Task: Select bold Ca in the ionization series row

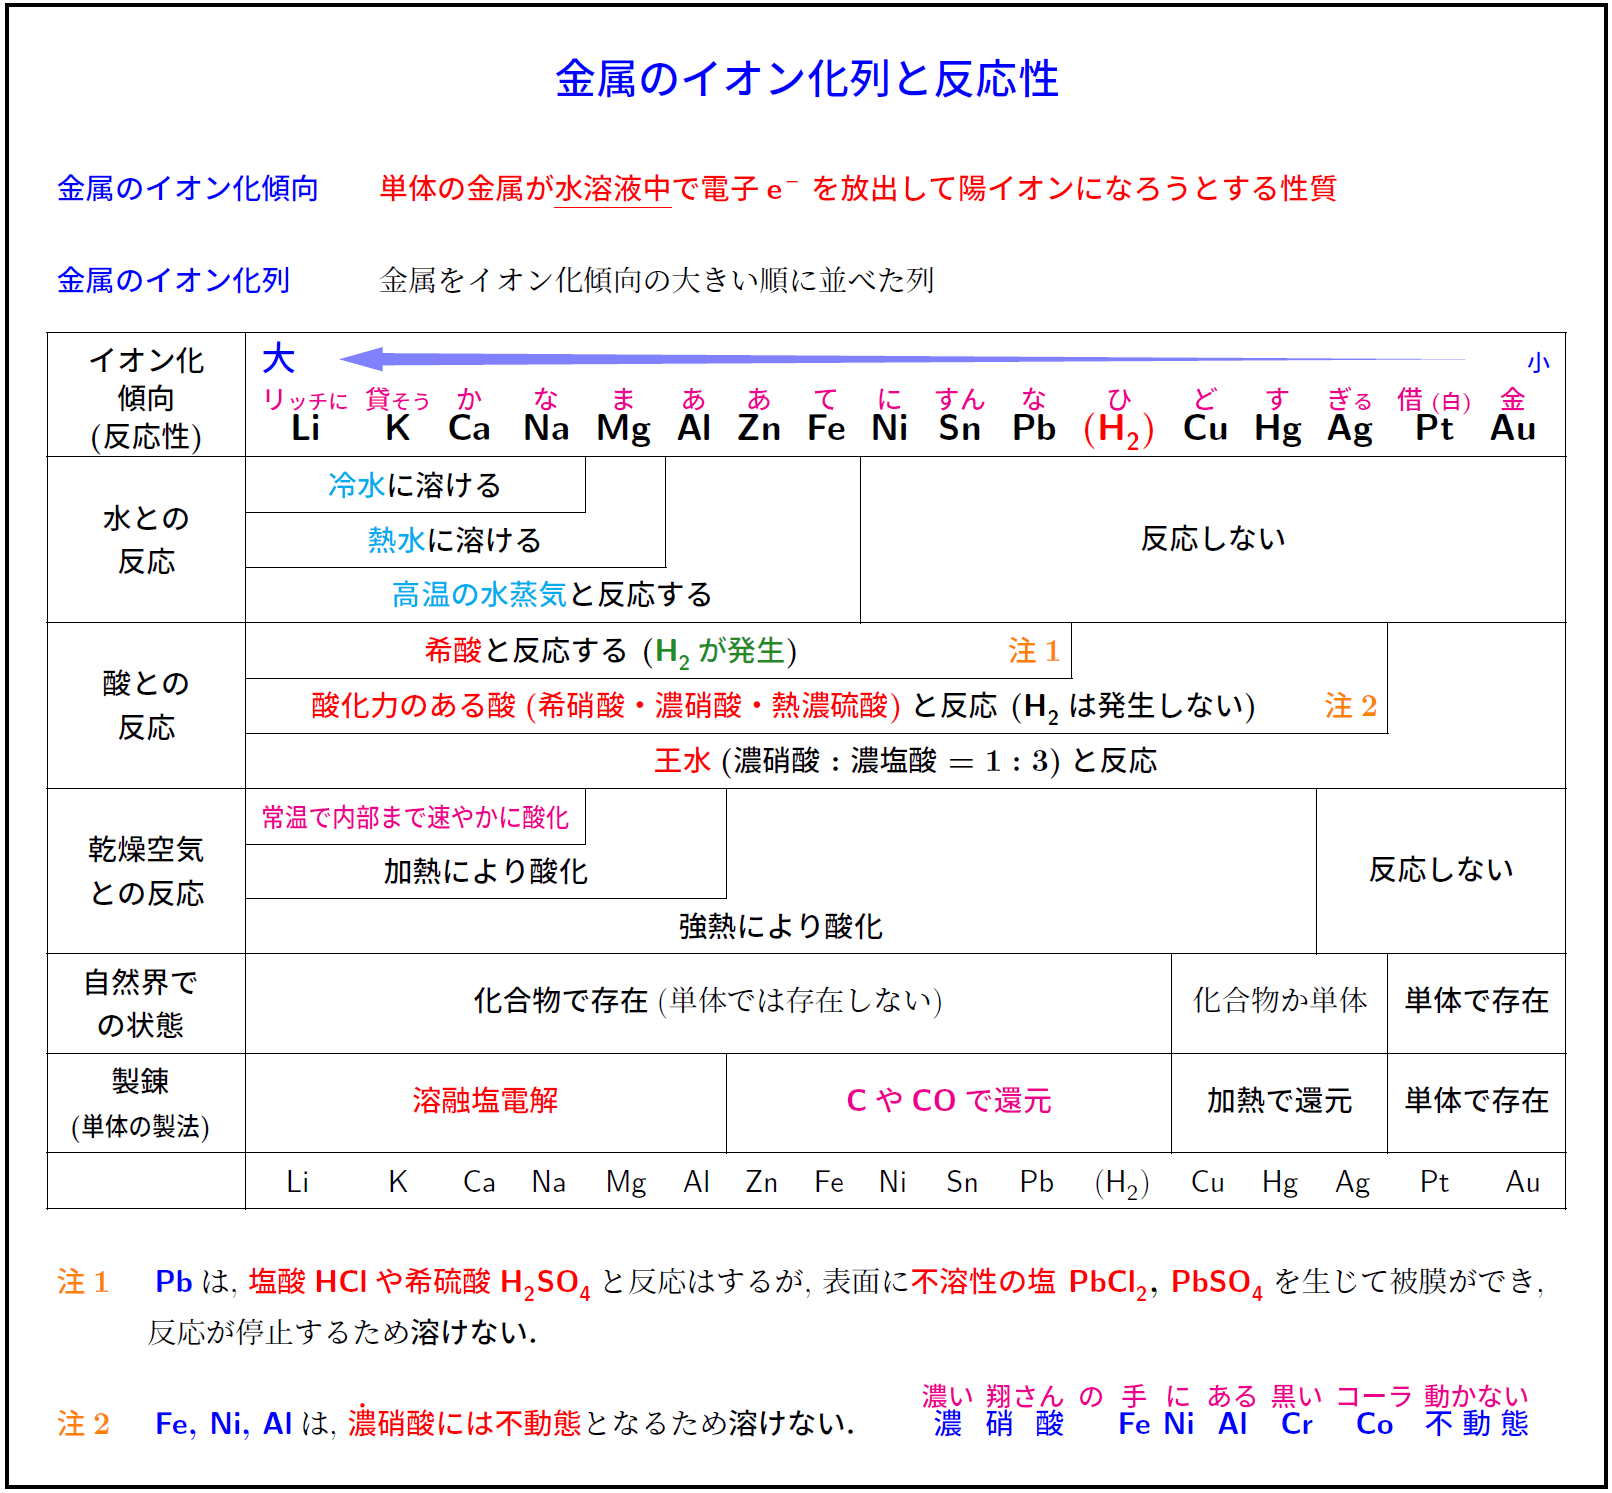Action: 469,428
